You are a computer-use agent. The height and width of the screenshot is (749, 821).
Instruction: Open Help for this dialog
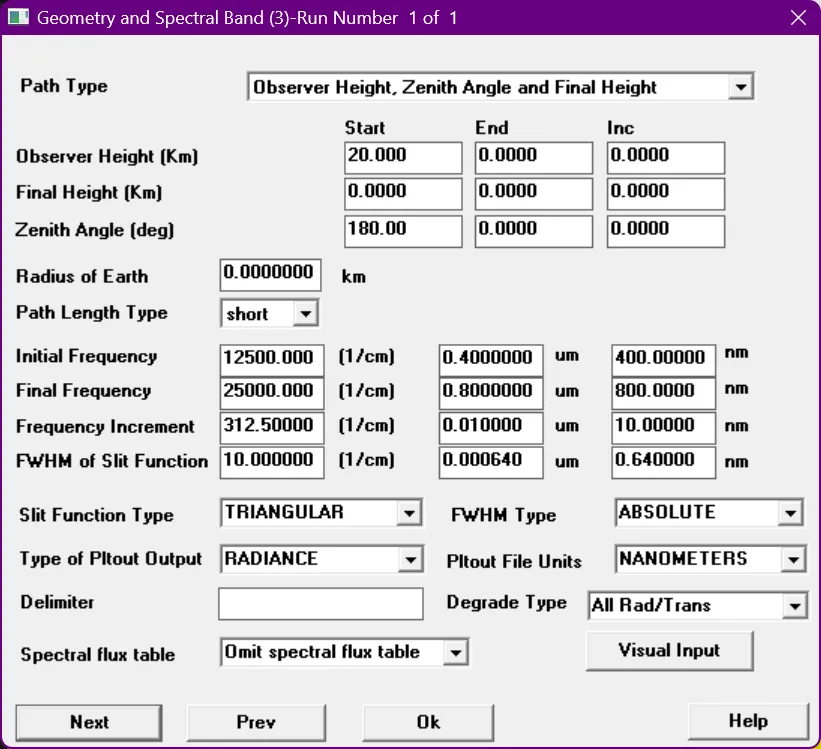748,721
